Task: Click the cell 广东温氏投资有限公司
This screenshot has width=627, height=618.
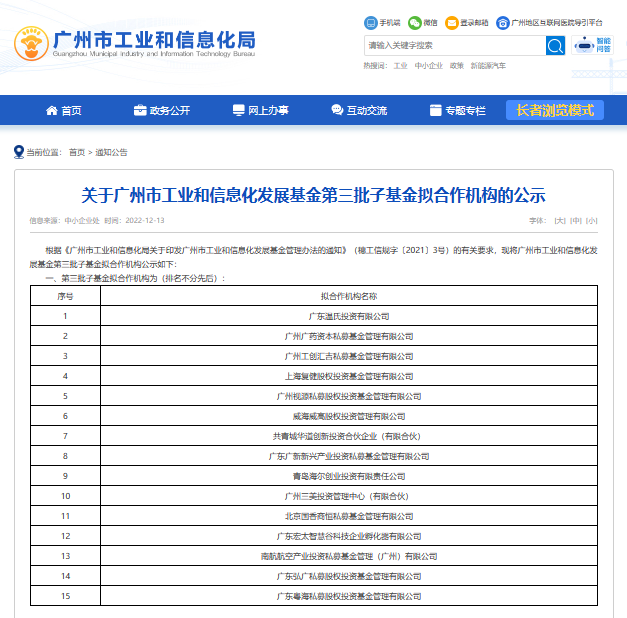Action: pyautogui.click(x=349, y=316)
